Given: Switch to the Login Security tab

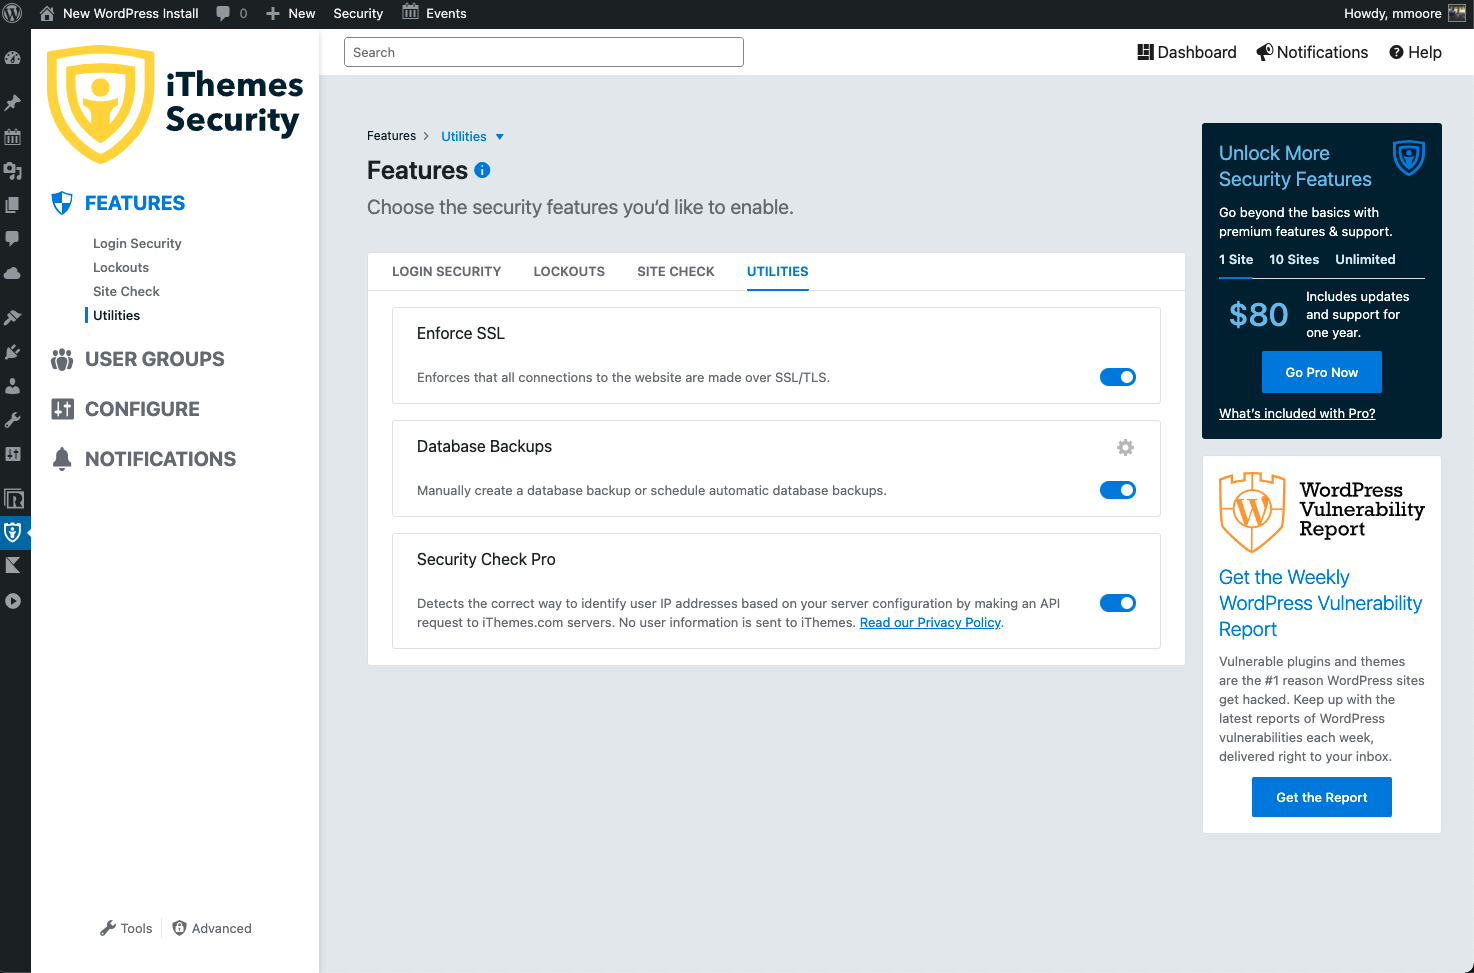Looking at the screenshot, I should click(x=447, y=271).
